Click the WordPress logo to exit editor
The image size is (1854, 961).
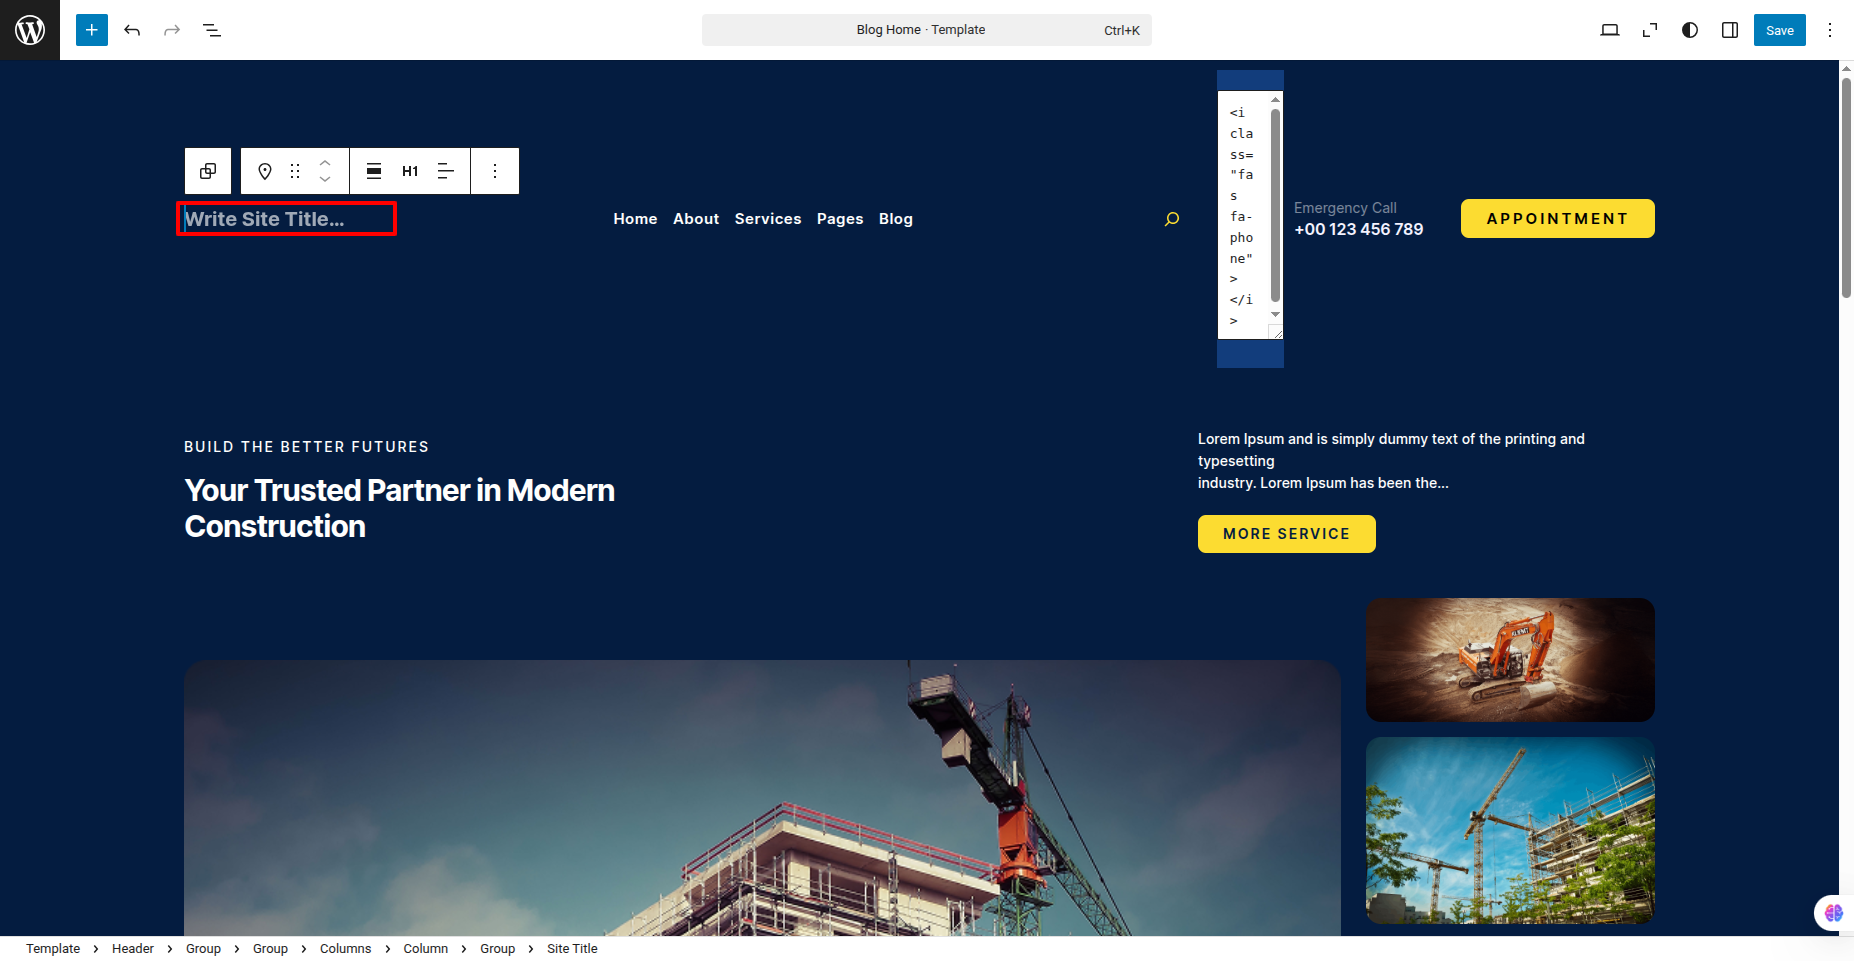[30, 30]
